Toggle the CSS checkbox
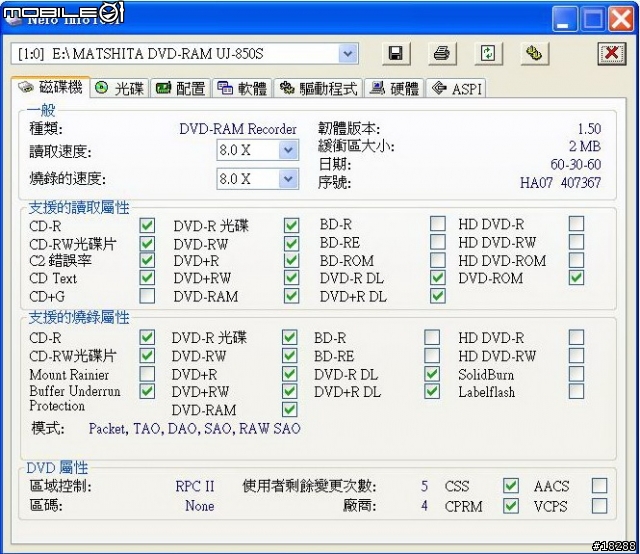Viewport: 640px width, 554px height. (511, 485)
